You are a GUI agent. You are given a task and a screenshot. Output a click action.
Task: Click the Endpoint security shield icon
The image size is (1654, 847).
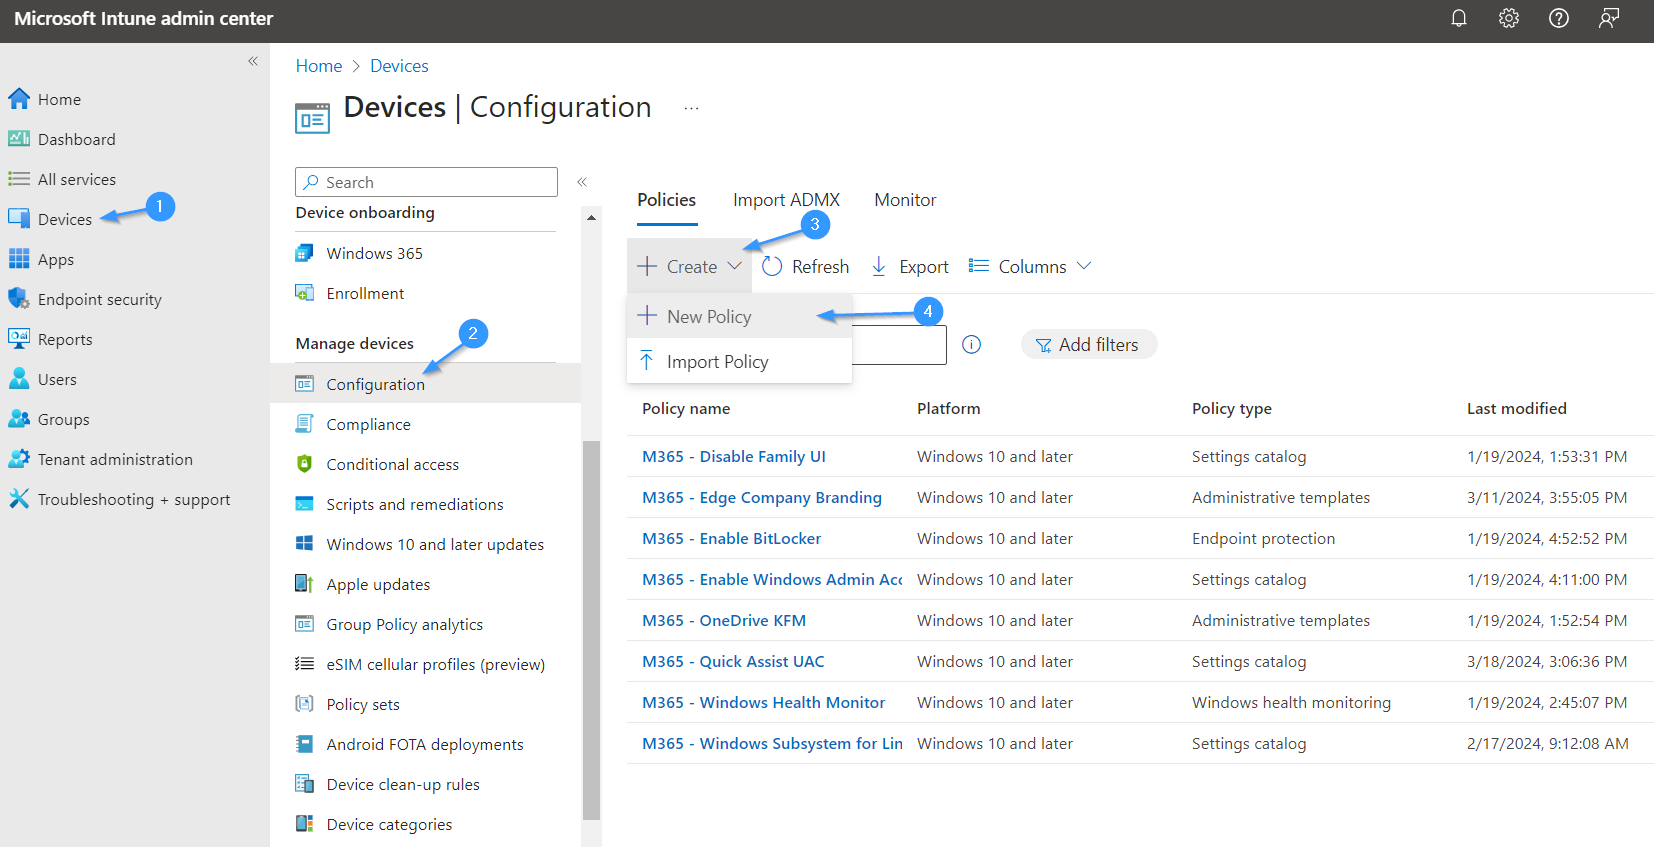click(x=19, y=299)
